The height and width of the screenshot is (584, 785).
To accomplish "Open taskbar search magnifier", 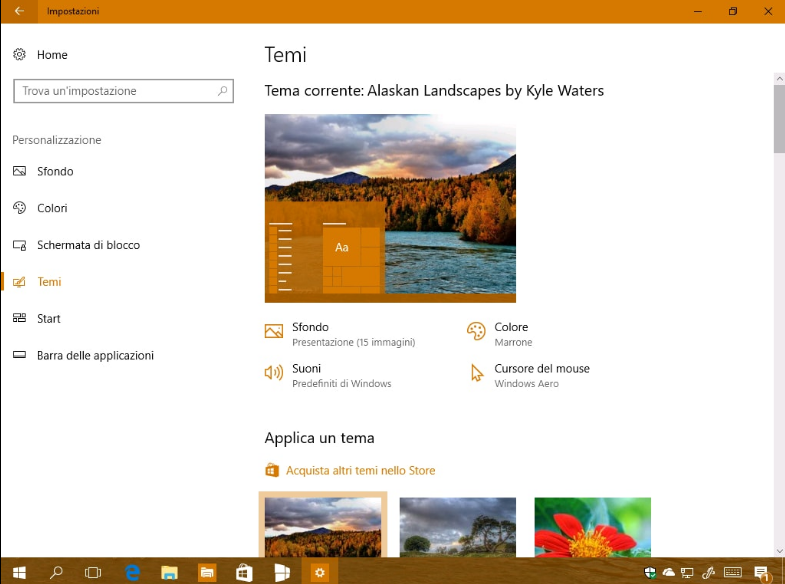I will (56, 572).
